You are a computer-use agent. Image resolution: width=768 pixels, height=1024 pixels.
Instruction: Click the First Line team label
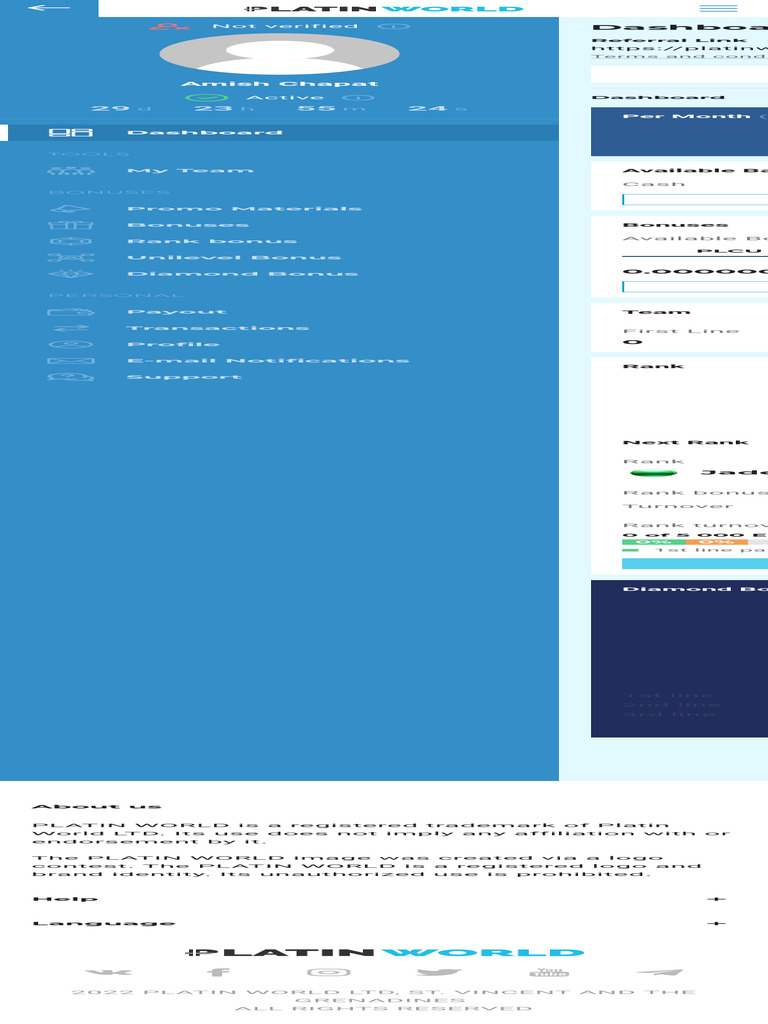[x=681, y=331]
